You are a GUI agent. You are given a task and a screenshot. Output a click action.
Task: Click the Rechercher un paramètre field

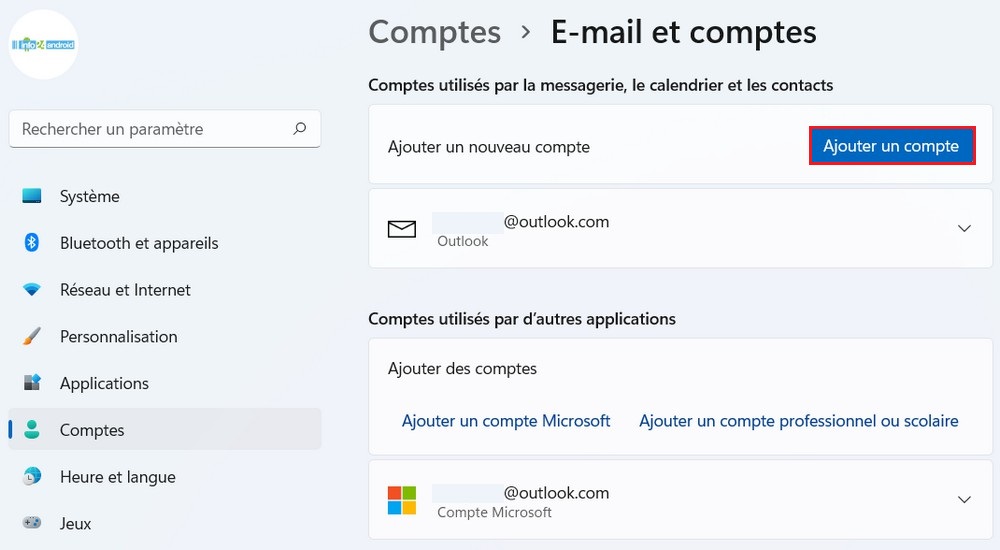tap(150, 129)
